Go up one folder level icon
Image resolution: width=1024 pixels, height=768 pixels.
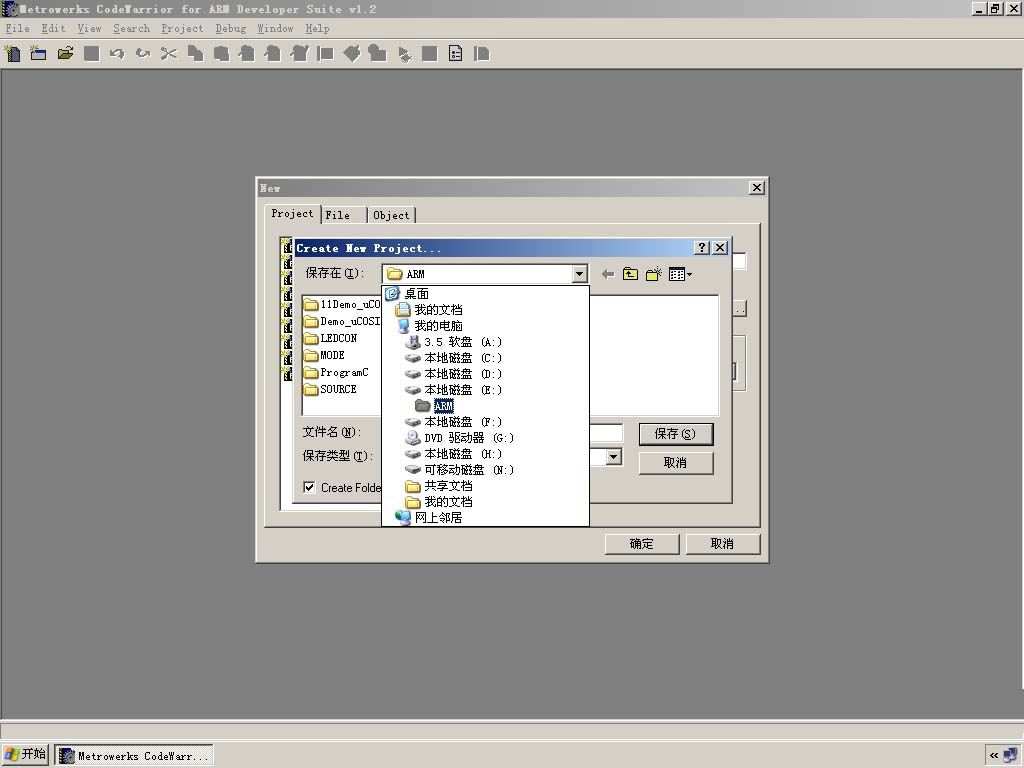pyautogui.click(x=630, y=274)
